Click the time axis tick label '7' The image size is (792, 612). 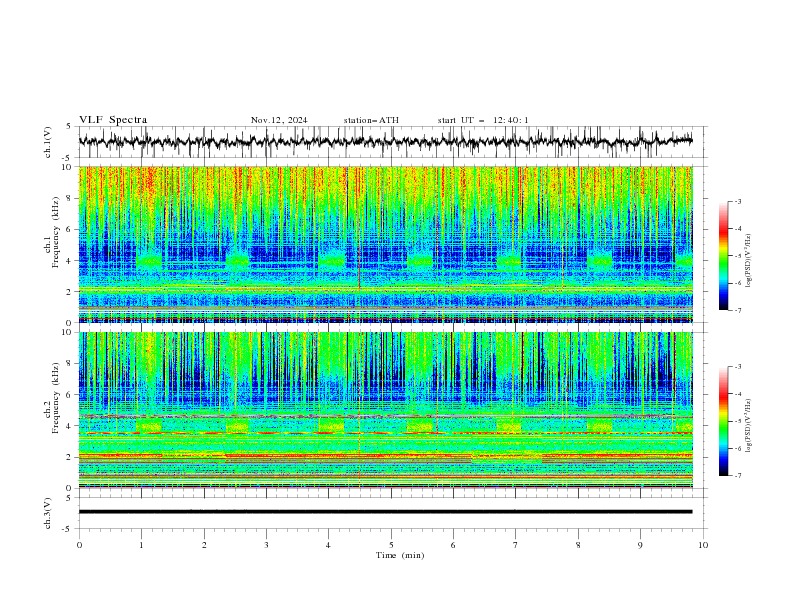click(516, 545)
